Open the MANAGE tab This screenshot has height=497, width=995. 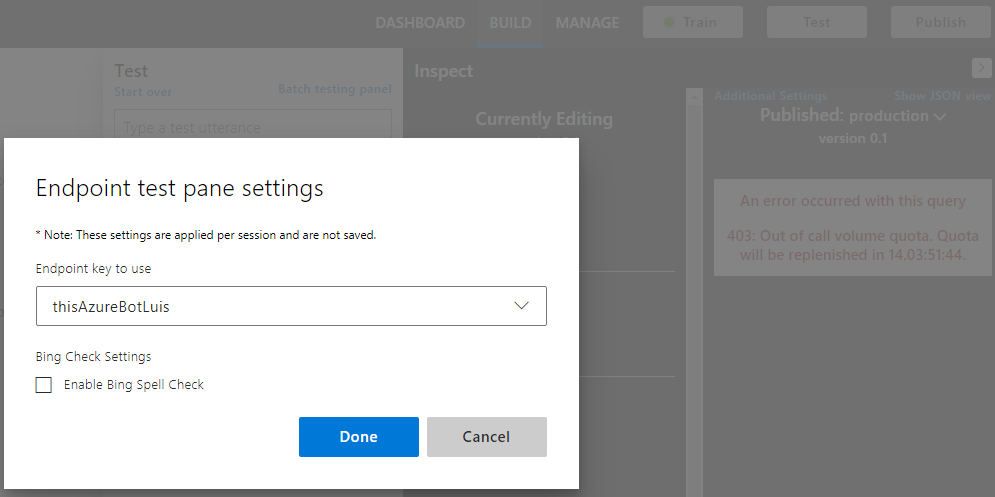pyautogui.click(x=588, y=23)
